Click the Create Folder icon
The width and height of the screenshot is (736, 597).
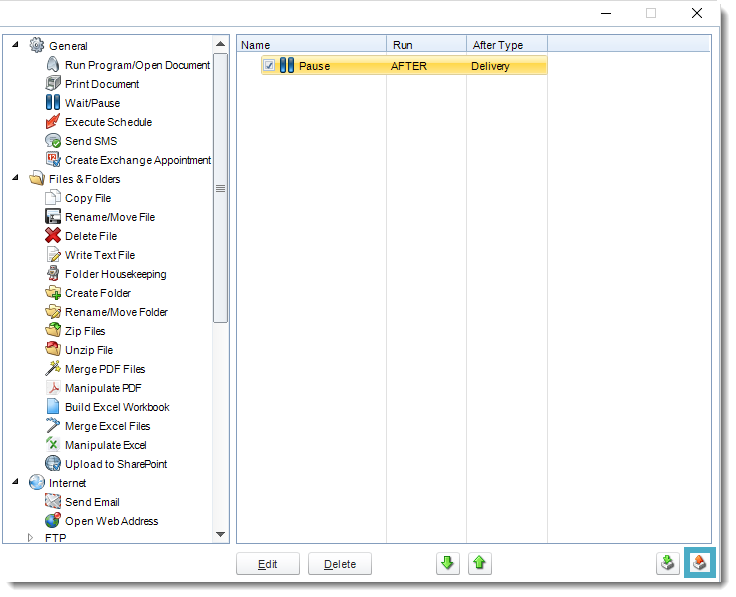click(x=53, y=292)
